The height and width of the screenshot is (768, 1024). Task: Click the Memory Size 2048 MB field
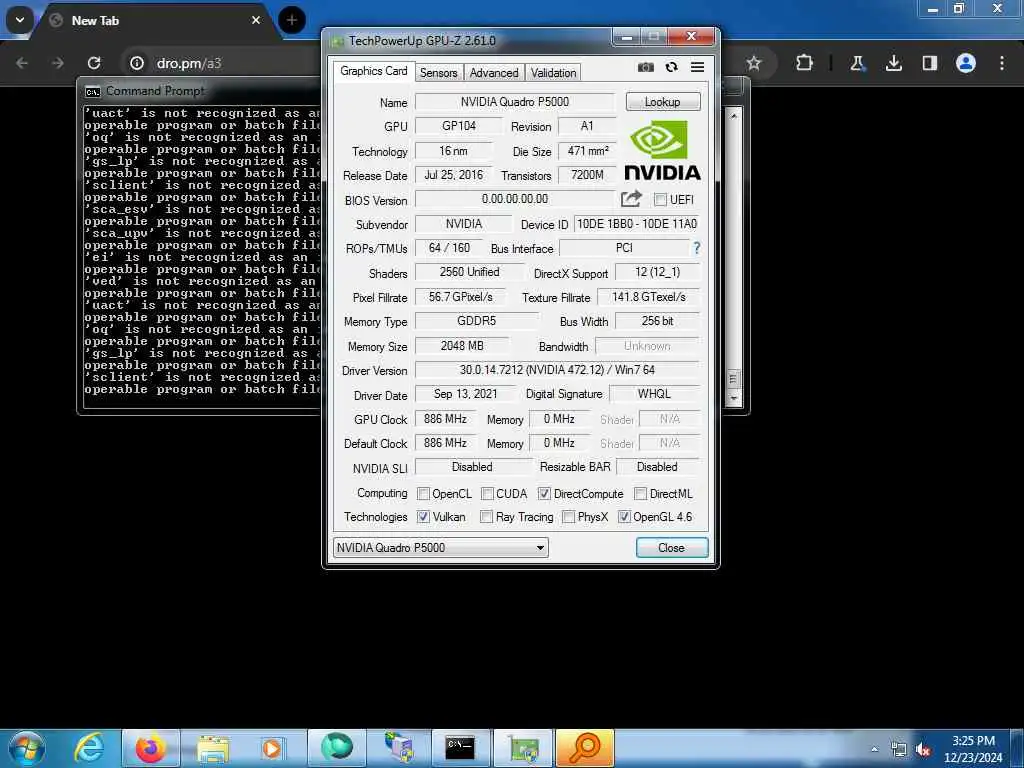click(462, 345)
